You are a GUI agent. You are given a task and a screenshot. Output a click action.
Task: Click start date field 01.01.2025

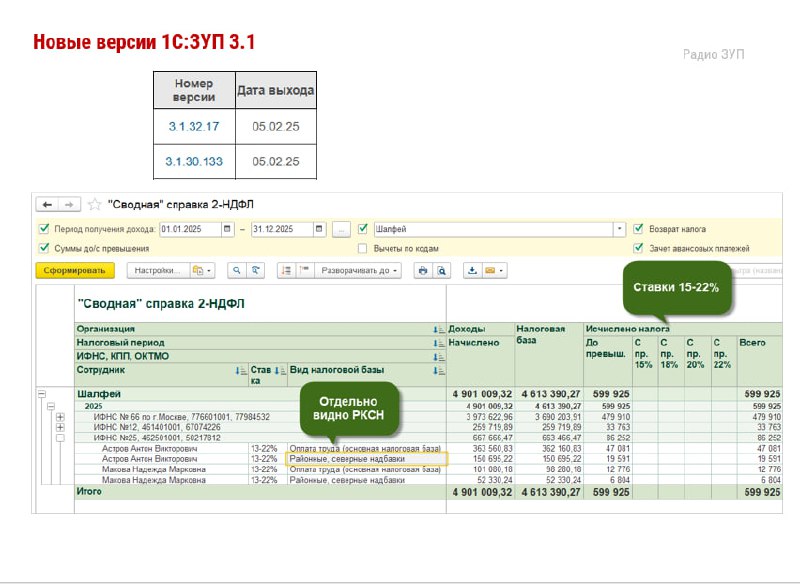tap(191, 229)
